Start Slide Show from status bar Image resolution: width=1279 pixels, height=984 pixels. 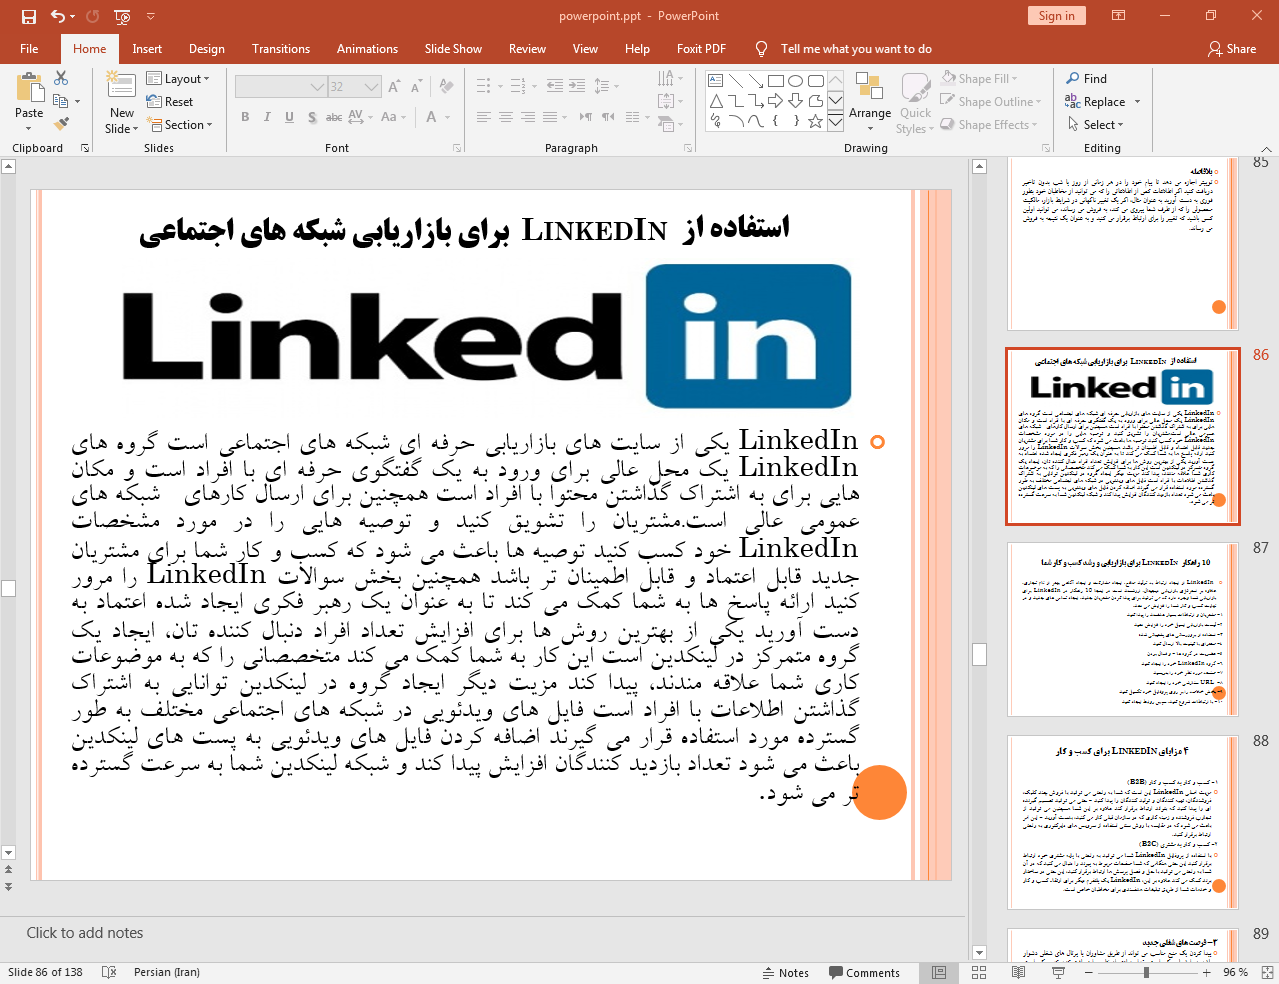1058,972
